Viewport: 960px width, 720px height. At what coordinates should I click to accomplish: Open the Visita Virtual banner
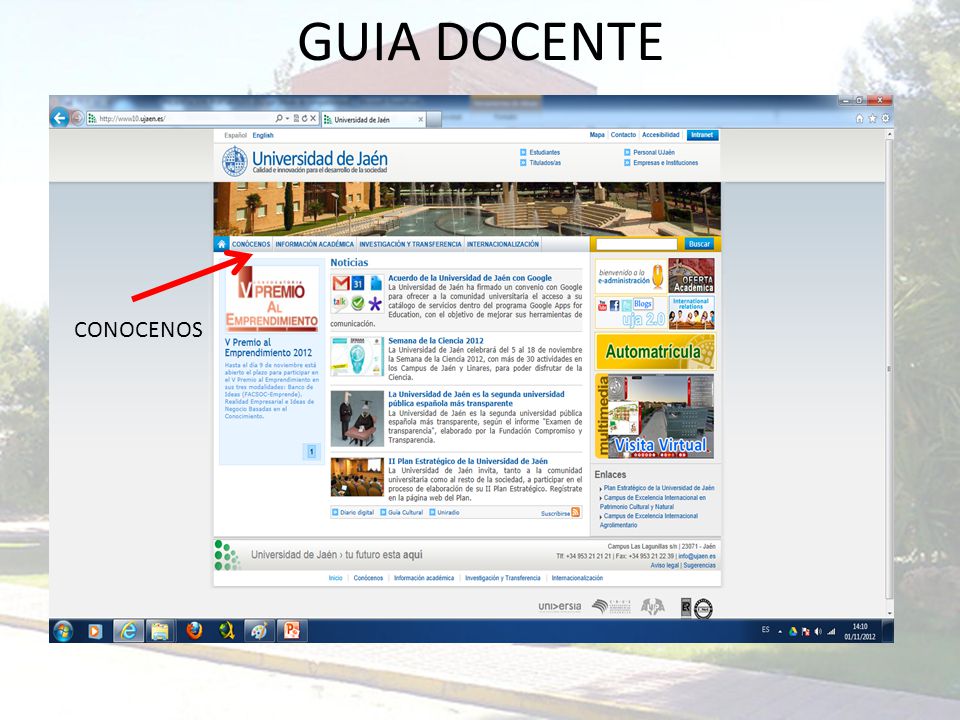click(x=654, y=416)
